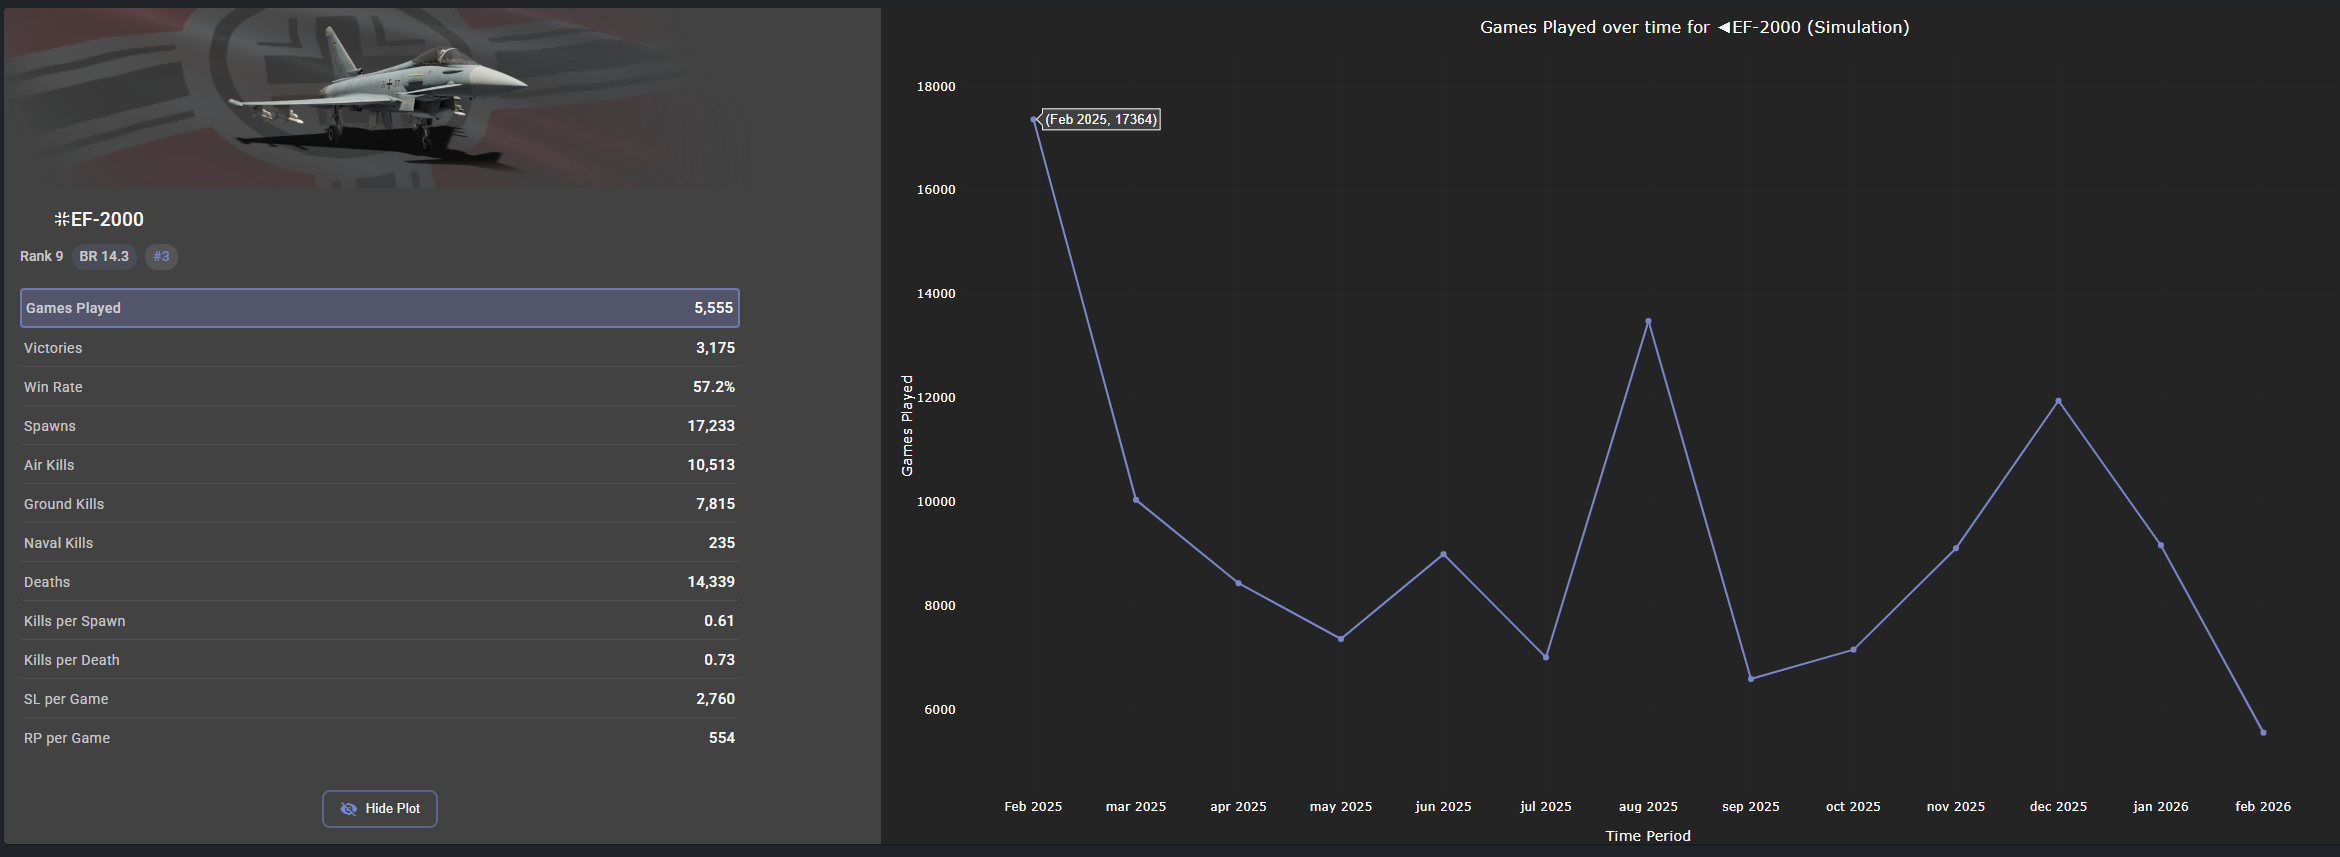Click the feb 2026 data point on chart
Viewport: 2340px width, 857px height.
[2263, 733]
